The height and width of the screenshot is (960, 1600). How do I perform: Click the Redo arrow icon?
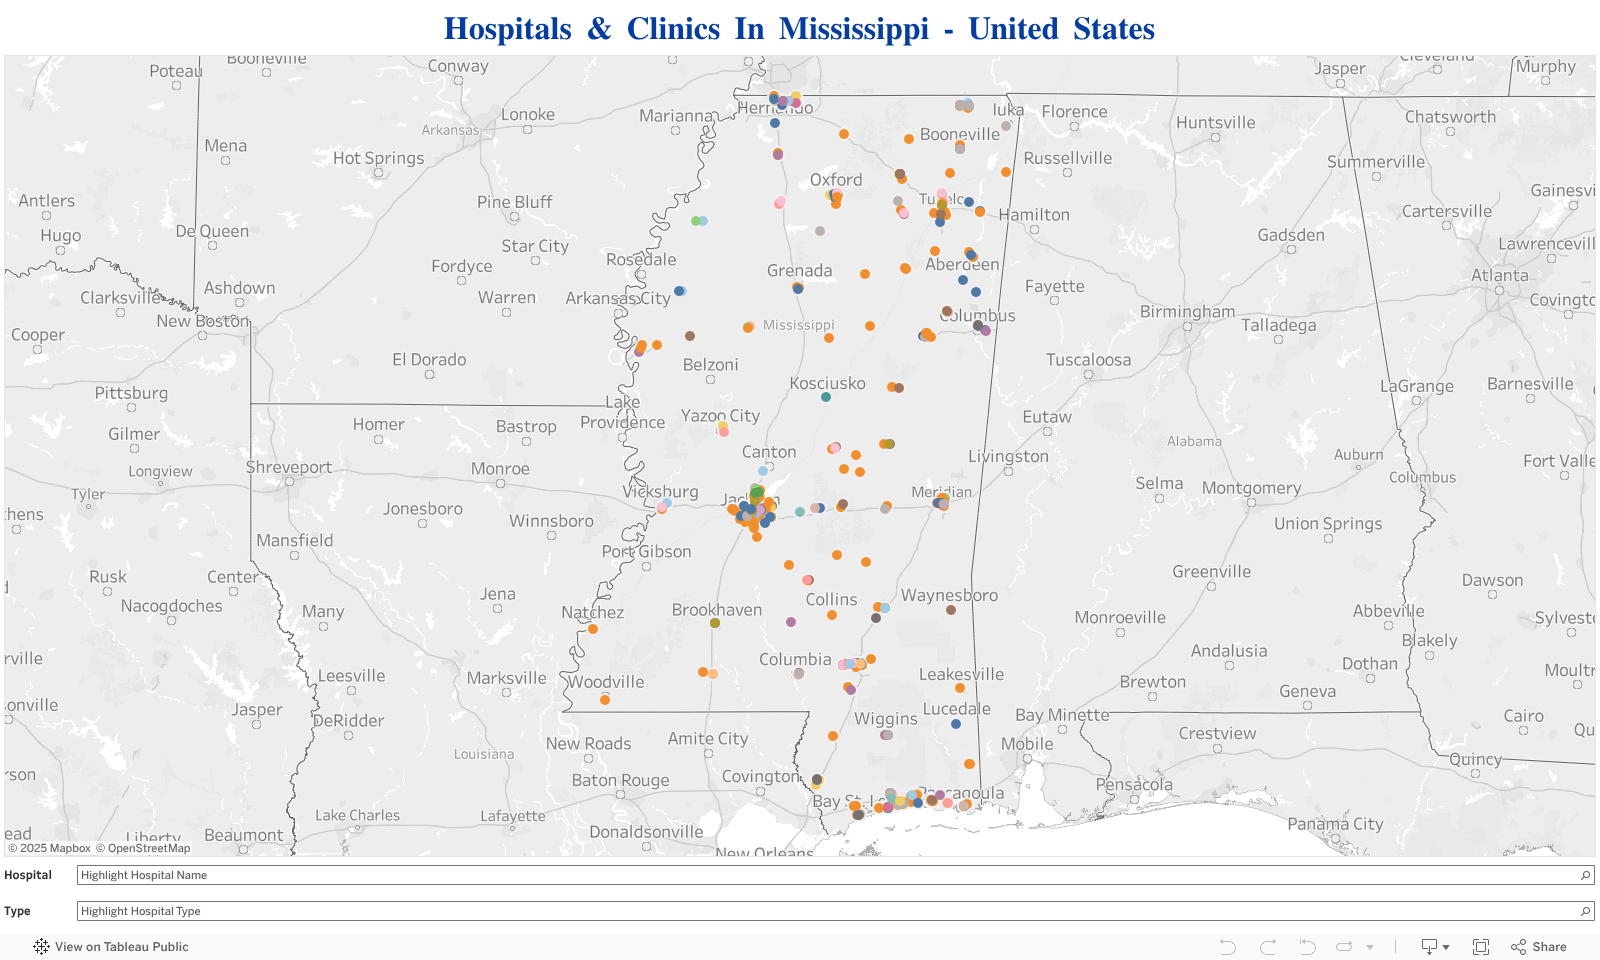coord(1268,946)
